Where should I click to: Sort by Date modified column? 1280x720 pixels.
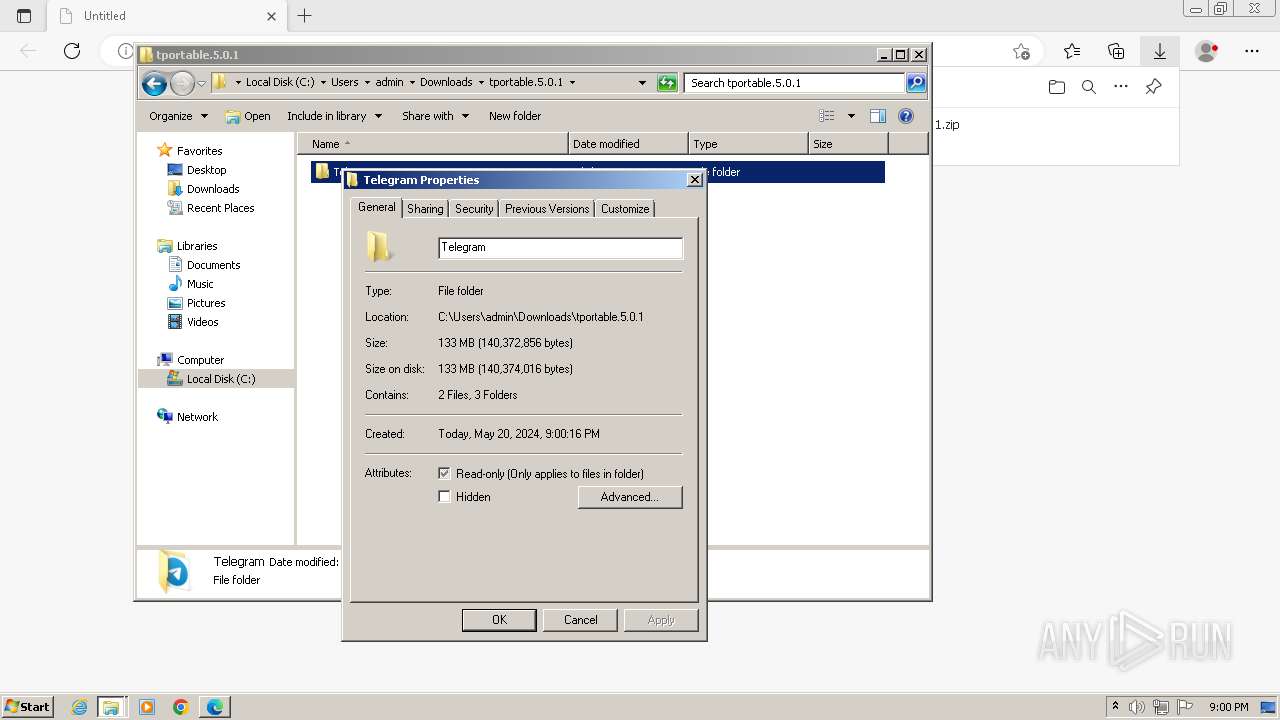(628, 144)
